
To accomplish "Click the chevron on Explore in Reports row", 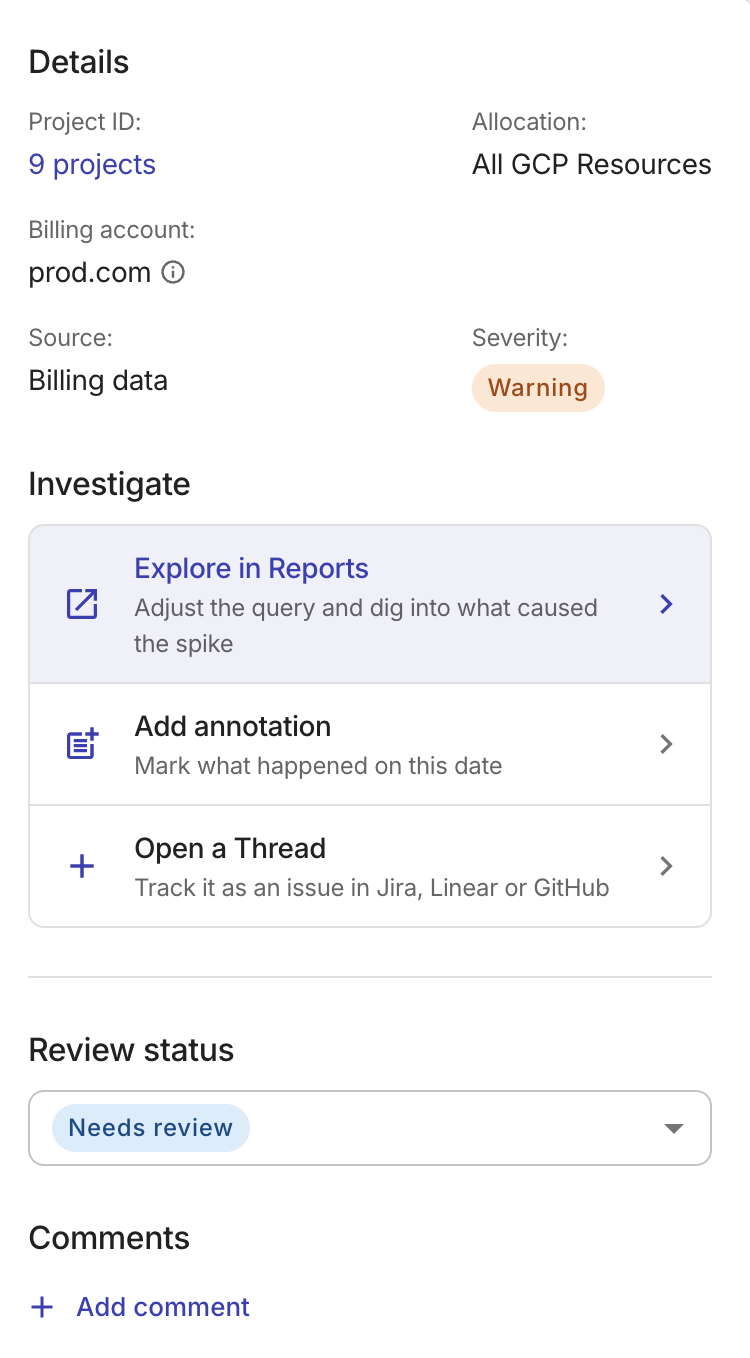I will 667,604.
